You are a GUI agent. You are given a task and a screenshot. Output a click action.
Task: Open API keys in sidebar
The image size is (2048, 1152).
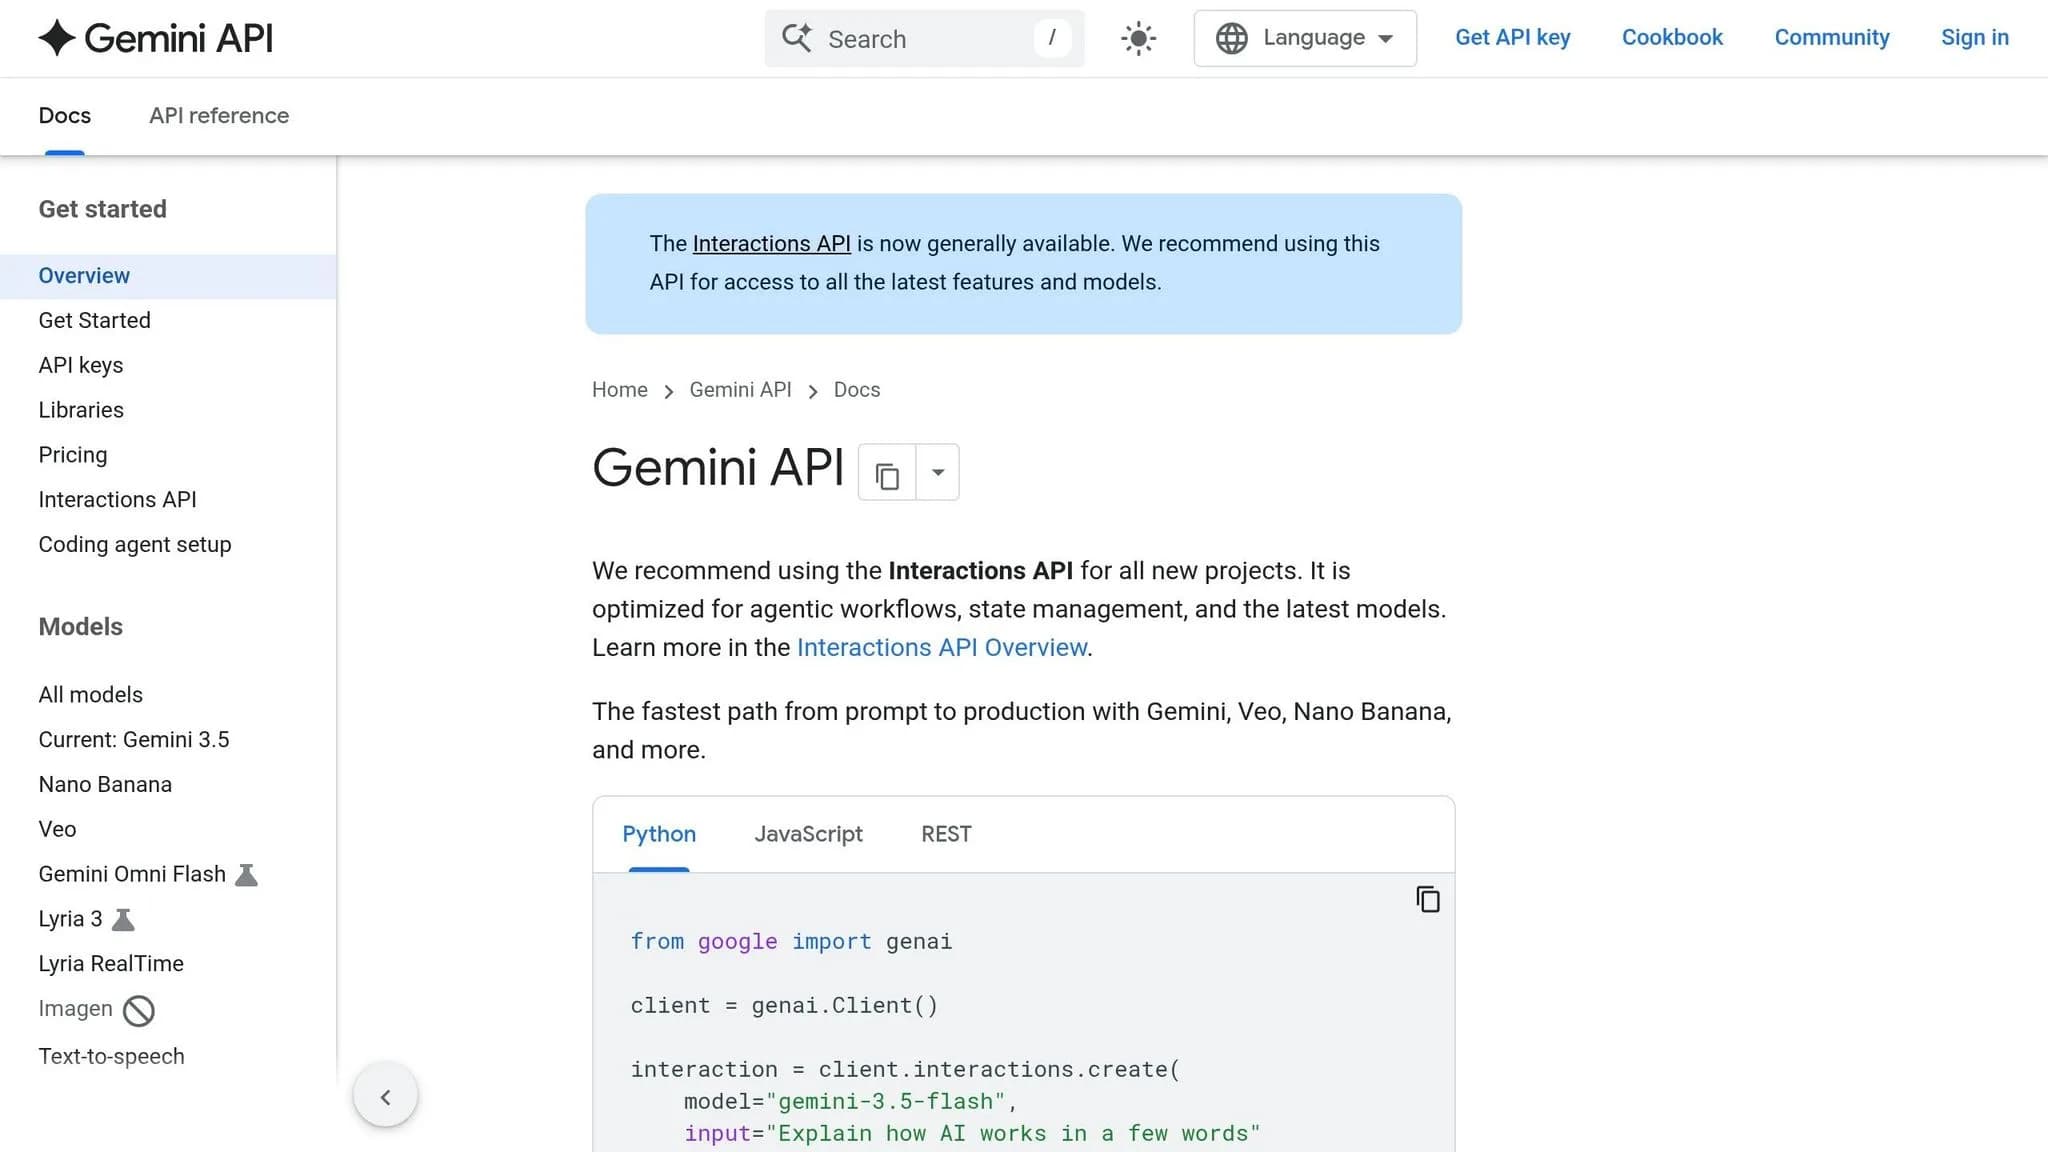(x=80, y=366)
